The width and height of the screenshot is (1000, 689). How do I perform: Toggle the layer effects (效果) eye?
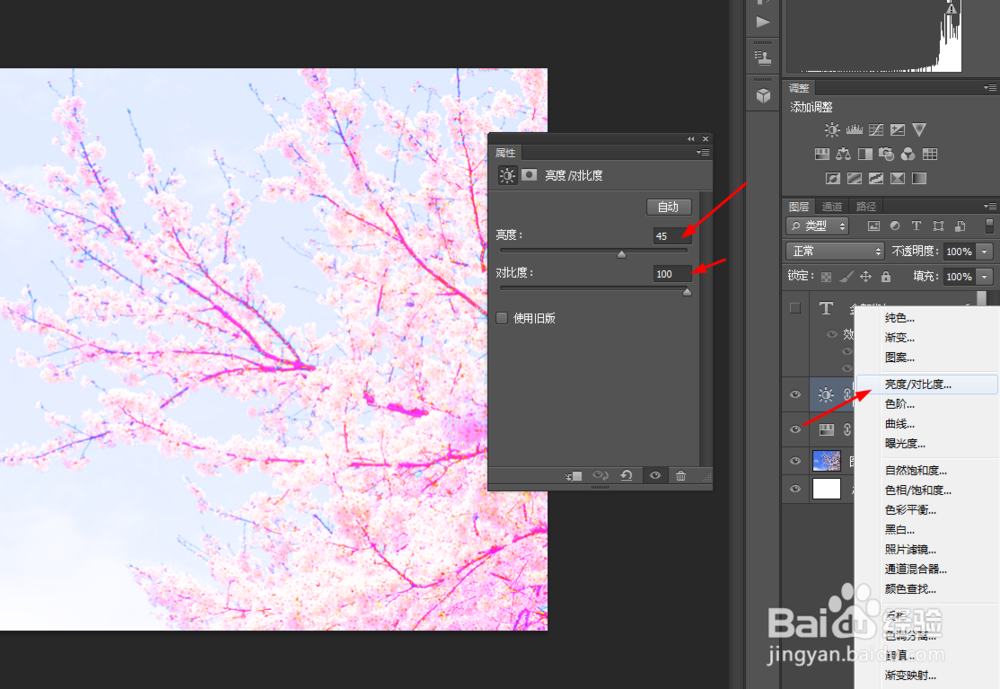pyautogui.click(x=832, y=334)
